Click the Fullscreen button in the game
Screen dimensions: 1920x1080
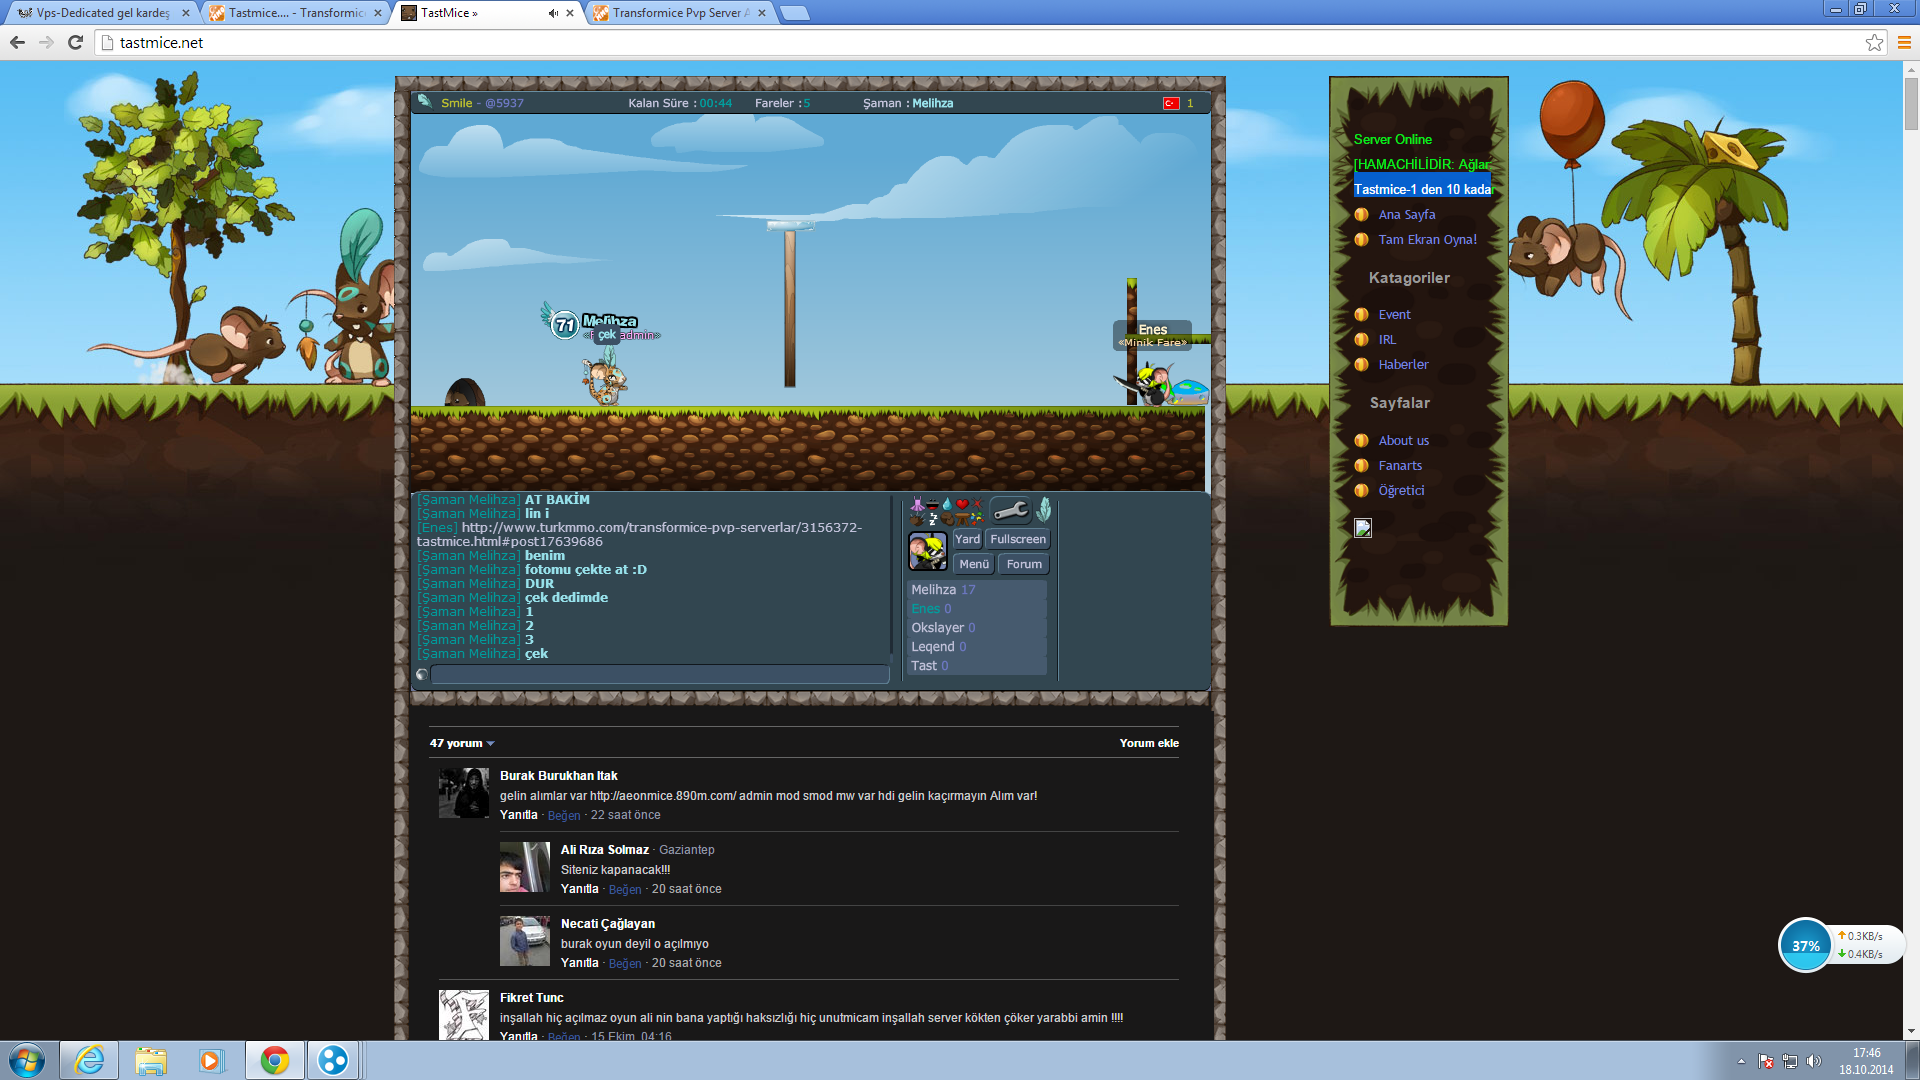coord(1018,539)
